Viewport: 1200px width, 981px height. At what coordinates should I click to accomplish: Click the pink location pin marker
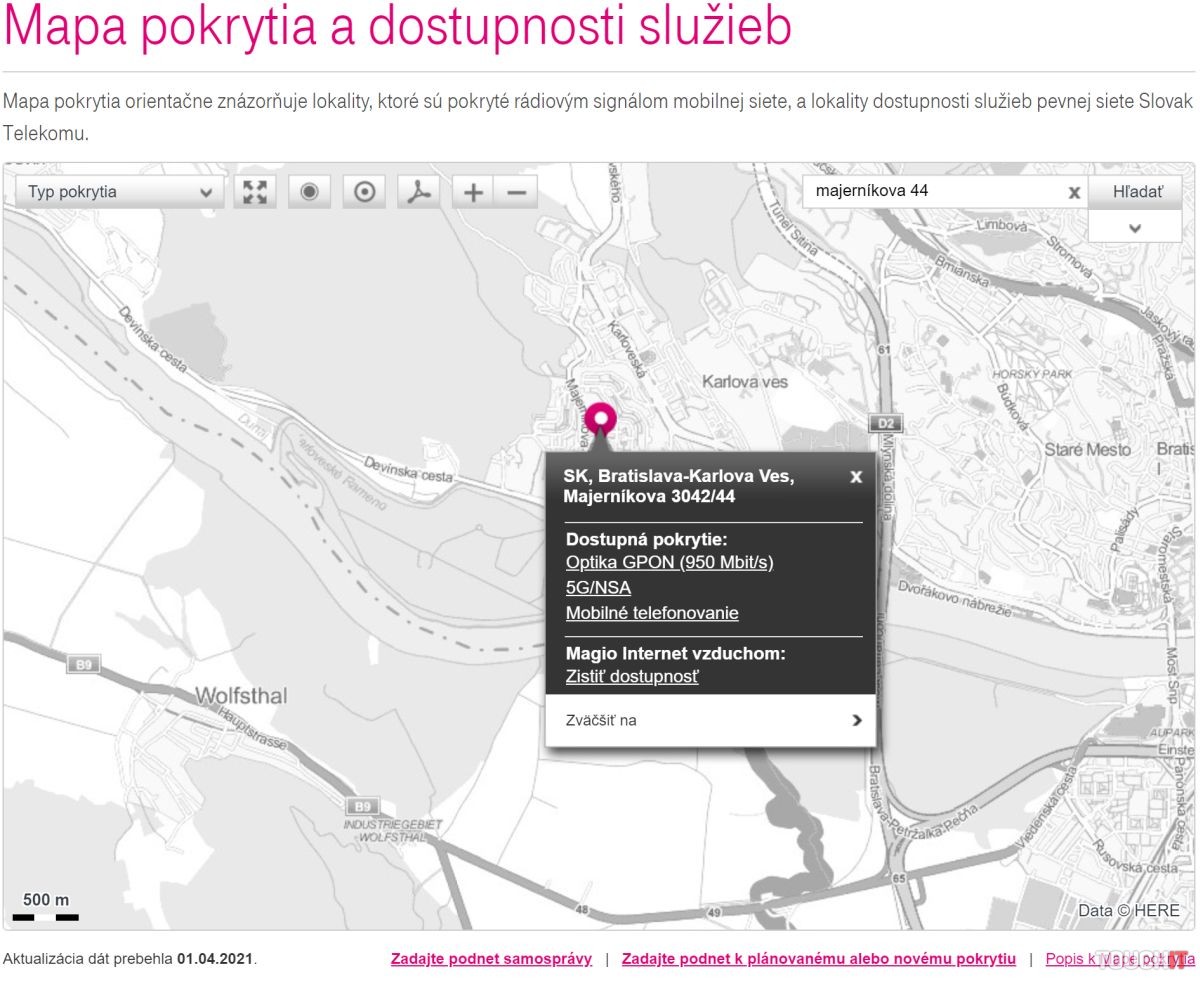tap(600, 420)
